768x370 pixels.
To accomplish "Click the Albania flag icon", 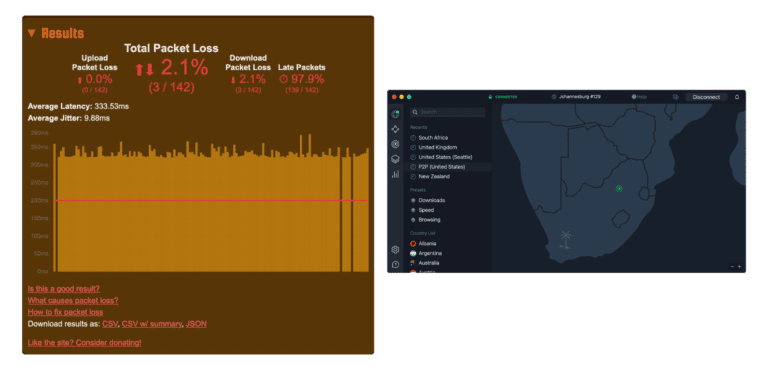I will coord(413,244).
